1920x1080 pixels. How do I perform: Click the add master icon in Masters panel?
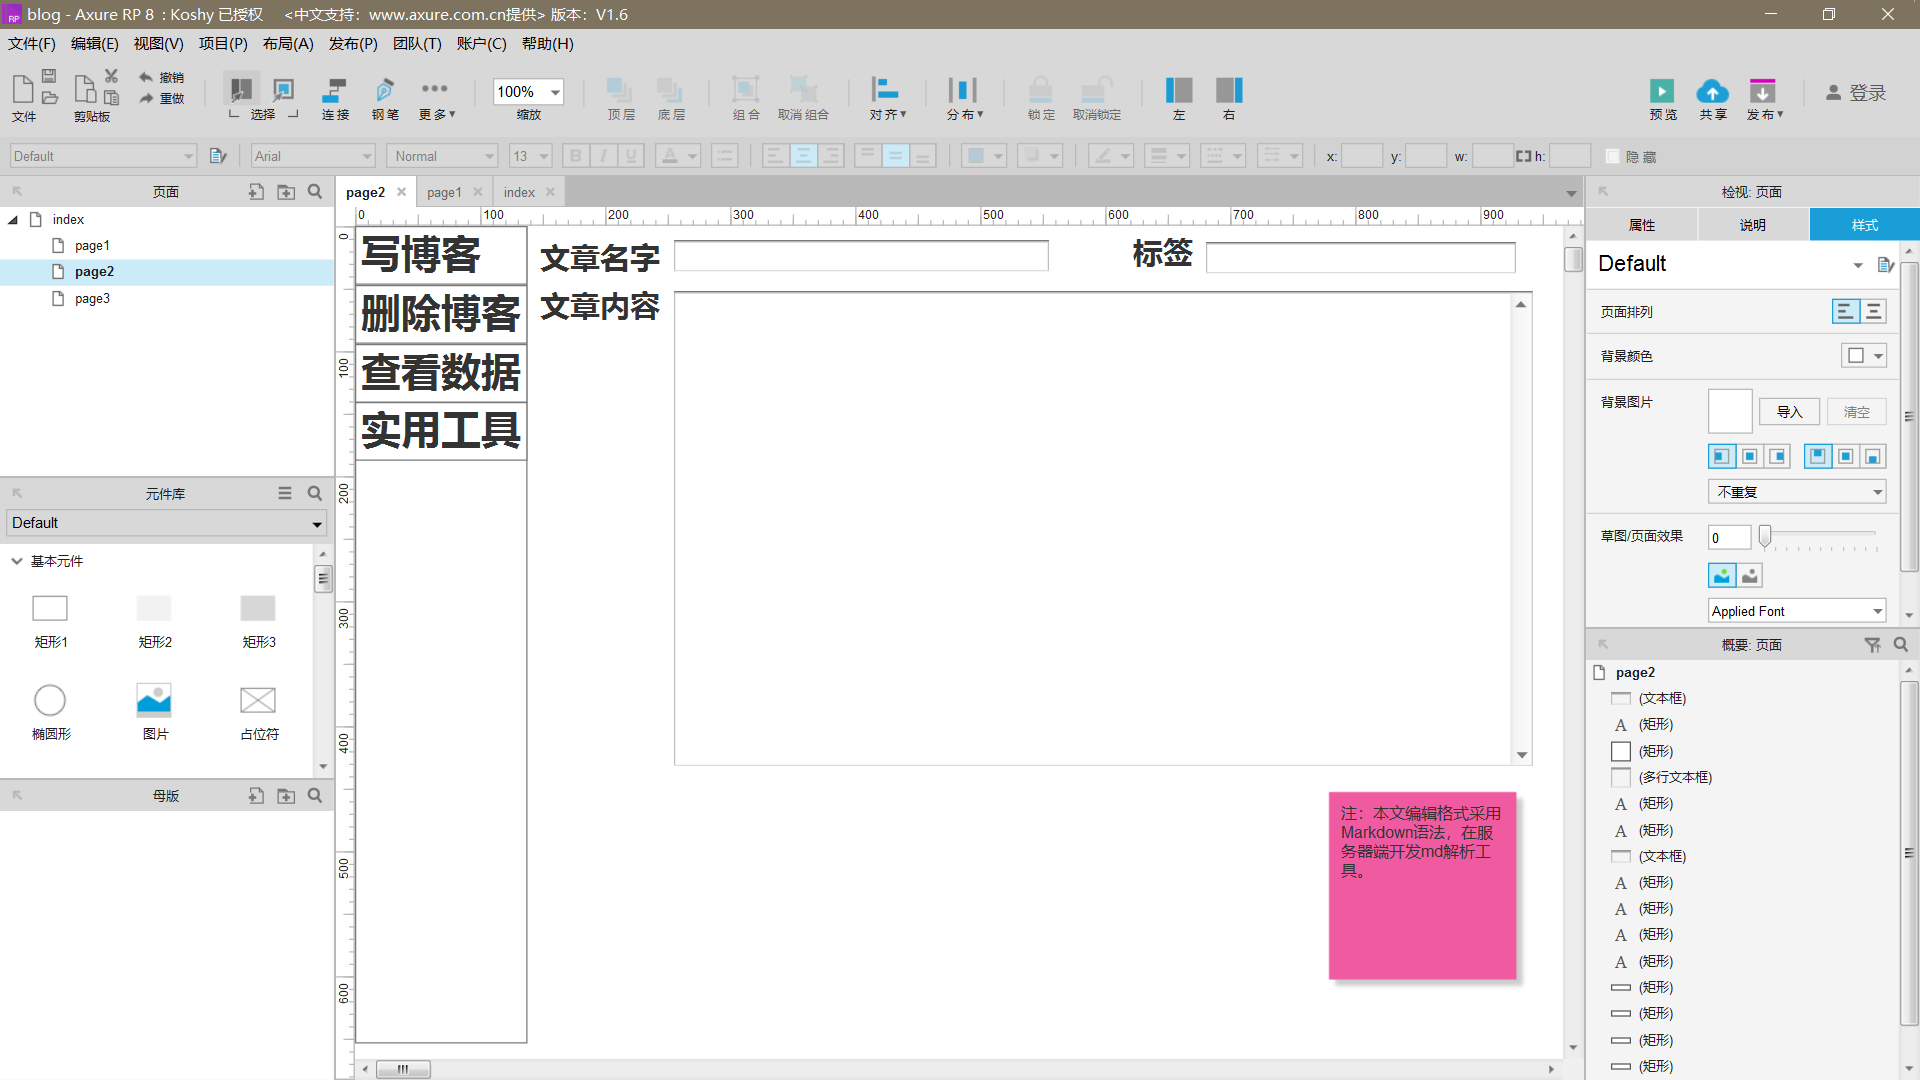(x=256, y=795)
